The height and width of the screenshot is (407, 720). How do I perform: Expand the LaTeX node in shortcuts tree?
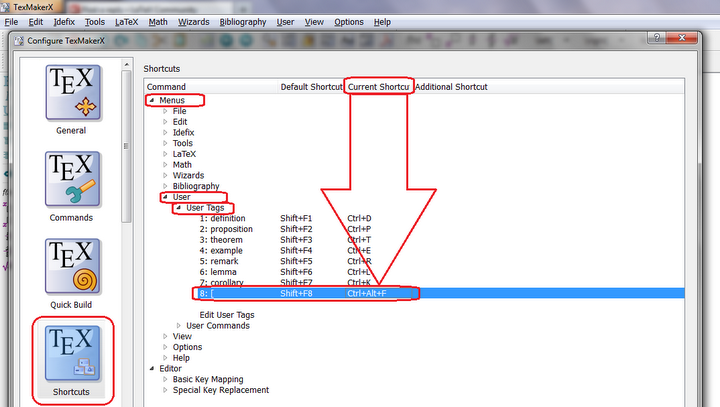165,154
